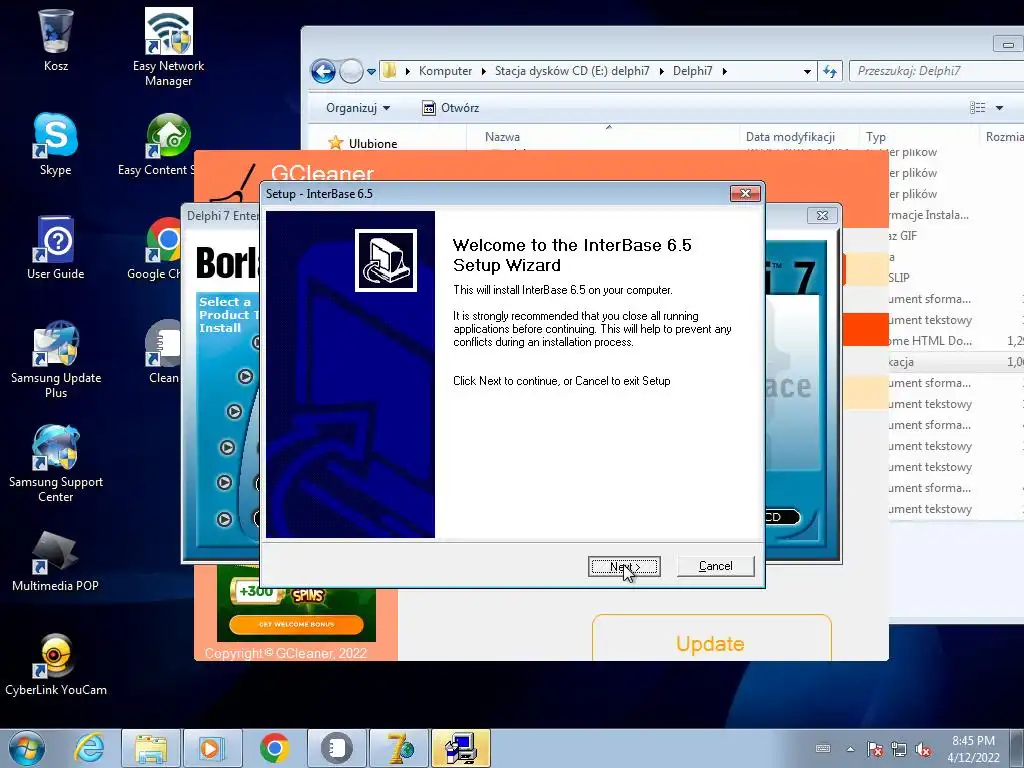The image size is (1024, 768).
Task: Launch CyberLink YouCam from desktop
Action: click(56, 665)
